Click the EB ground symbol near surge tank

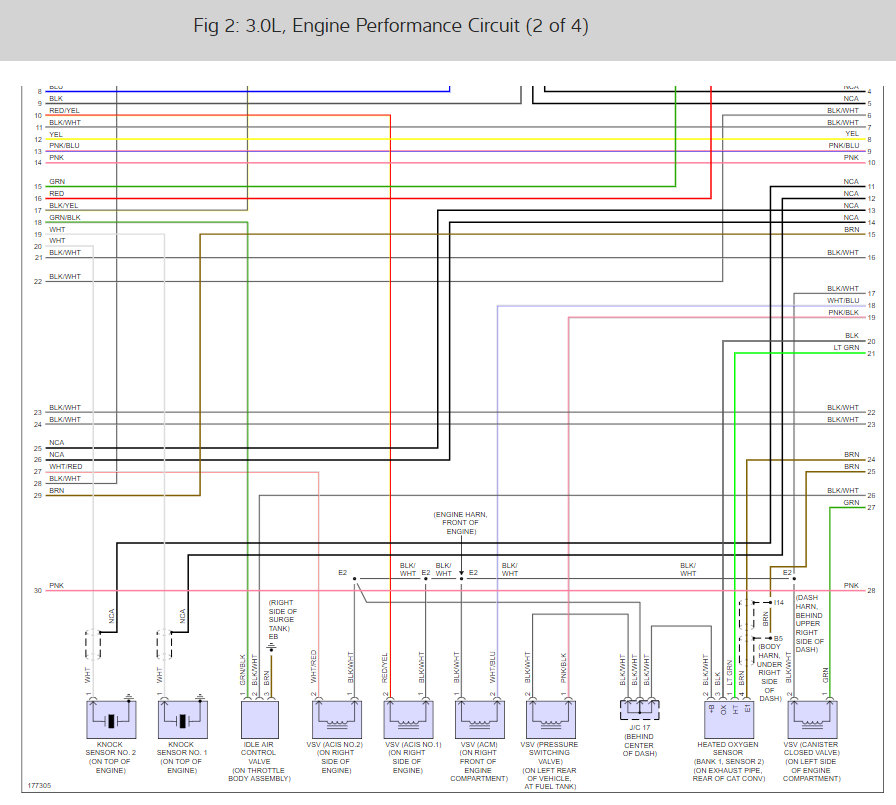tap(271, 648)
